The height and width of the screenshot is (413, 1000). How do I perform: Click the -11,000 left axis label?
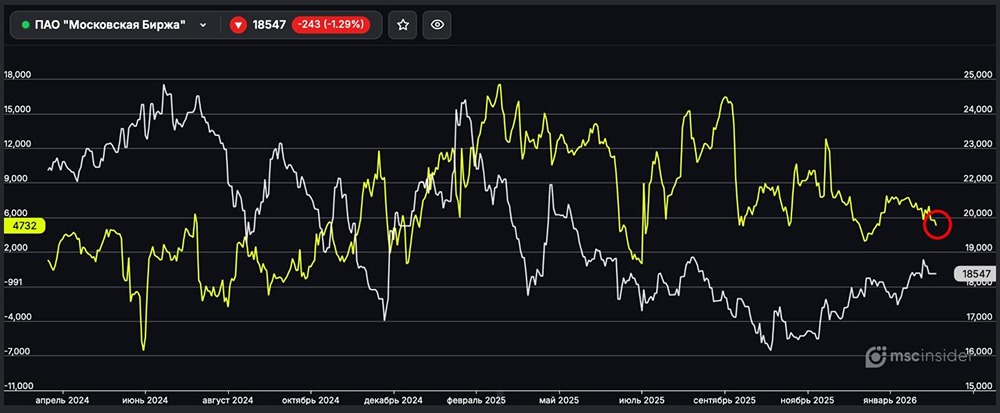point(18,386)
